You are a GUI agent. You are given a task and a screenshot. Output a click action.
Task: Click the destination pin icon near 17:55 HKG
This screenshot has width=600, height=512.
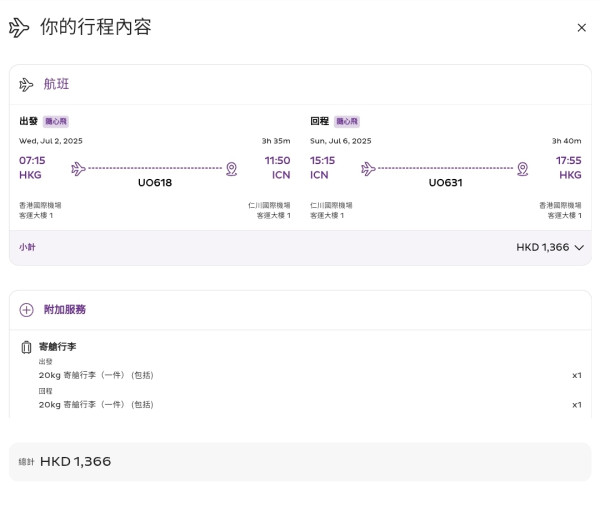(x=523, y=168)
